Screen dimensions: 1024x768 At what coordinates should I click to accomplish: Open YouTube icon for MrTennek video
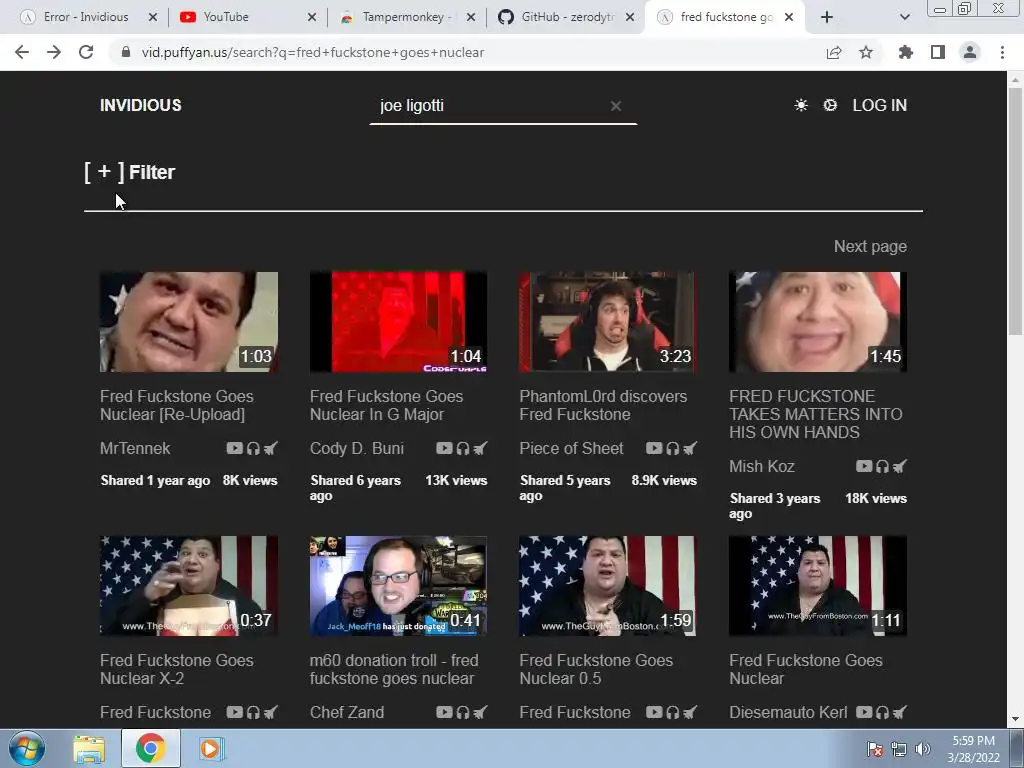tap(234, 448)
